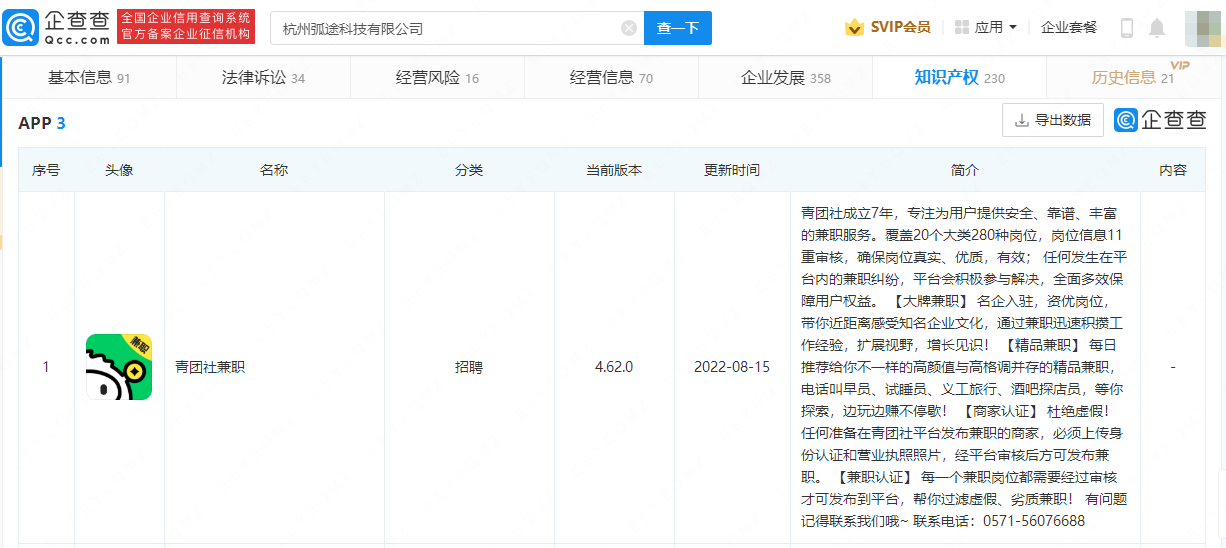1226x548 pixels.
Task: Select the version 4.62.0 cell
Action: [x=614, y=367]
